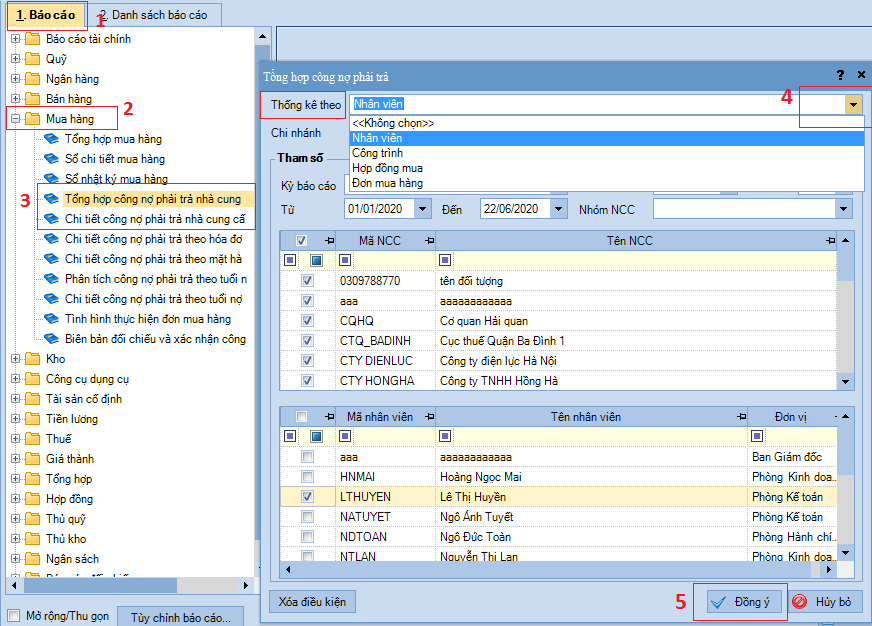Click the report tree horizontal scrollbar thumb
This screenshot has width=872, height=626.
pyautogui.click(x=100, y=585)
